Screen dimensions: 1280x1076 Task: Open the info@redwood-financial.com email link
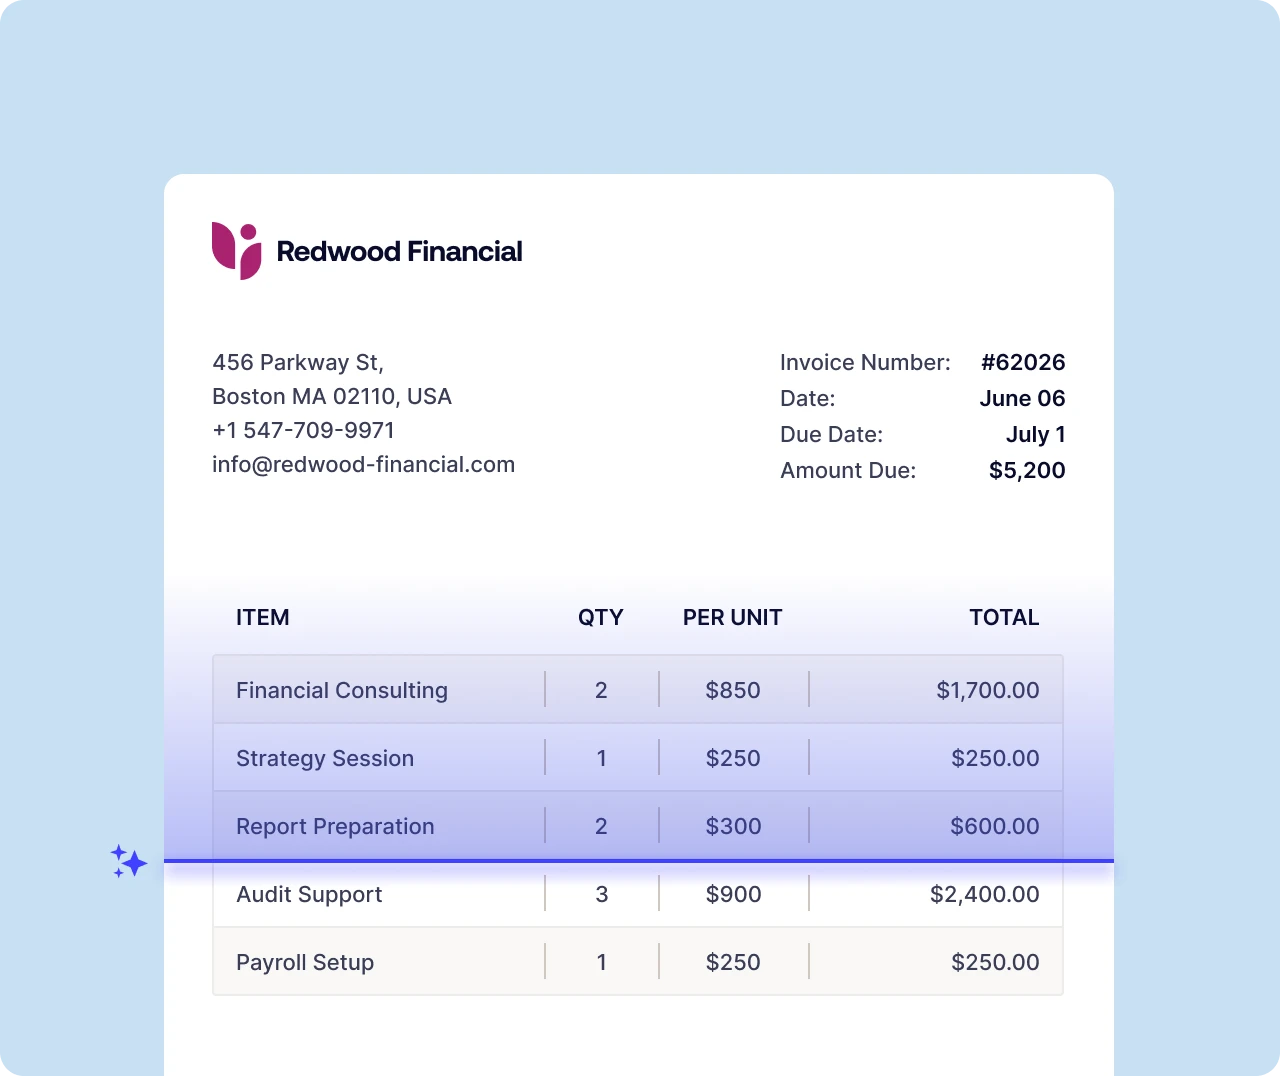tap(363, 464)
